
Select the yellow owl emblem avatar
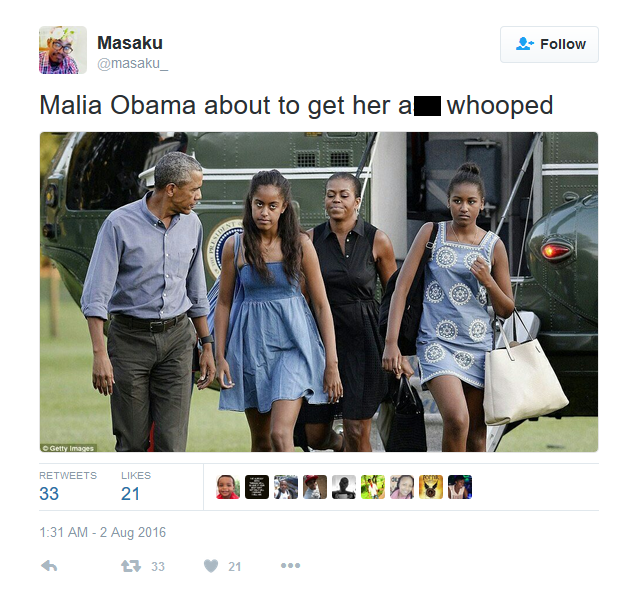[x=431, y=487]
